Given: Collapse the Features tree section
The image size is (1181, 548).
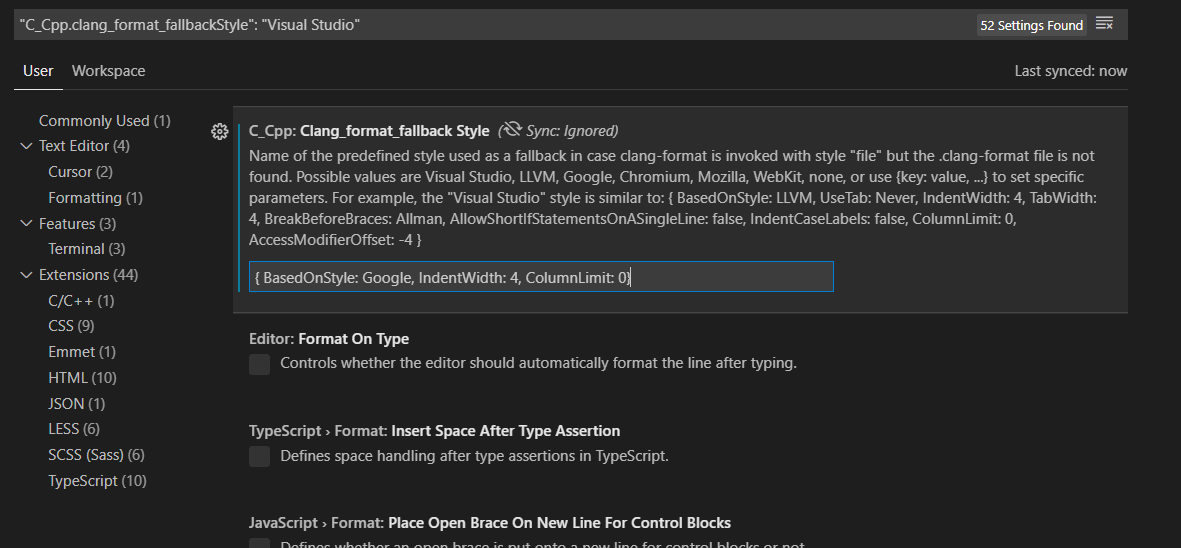Looking at the screenshot, I should [x=26, y=224].
